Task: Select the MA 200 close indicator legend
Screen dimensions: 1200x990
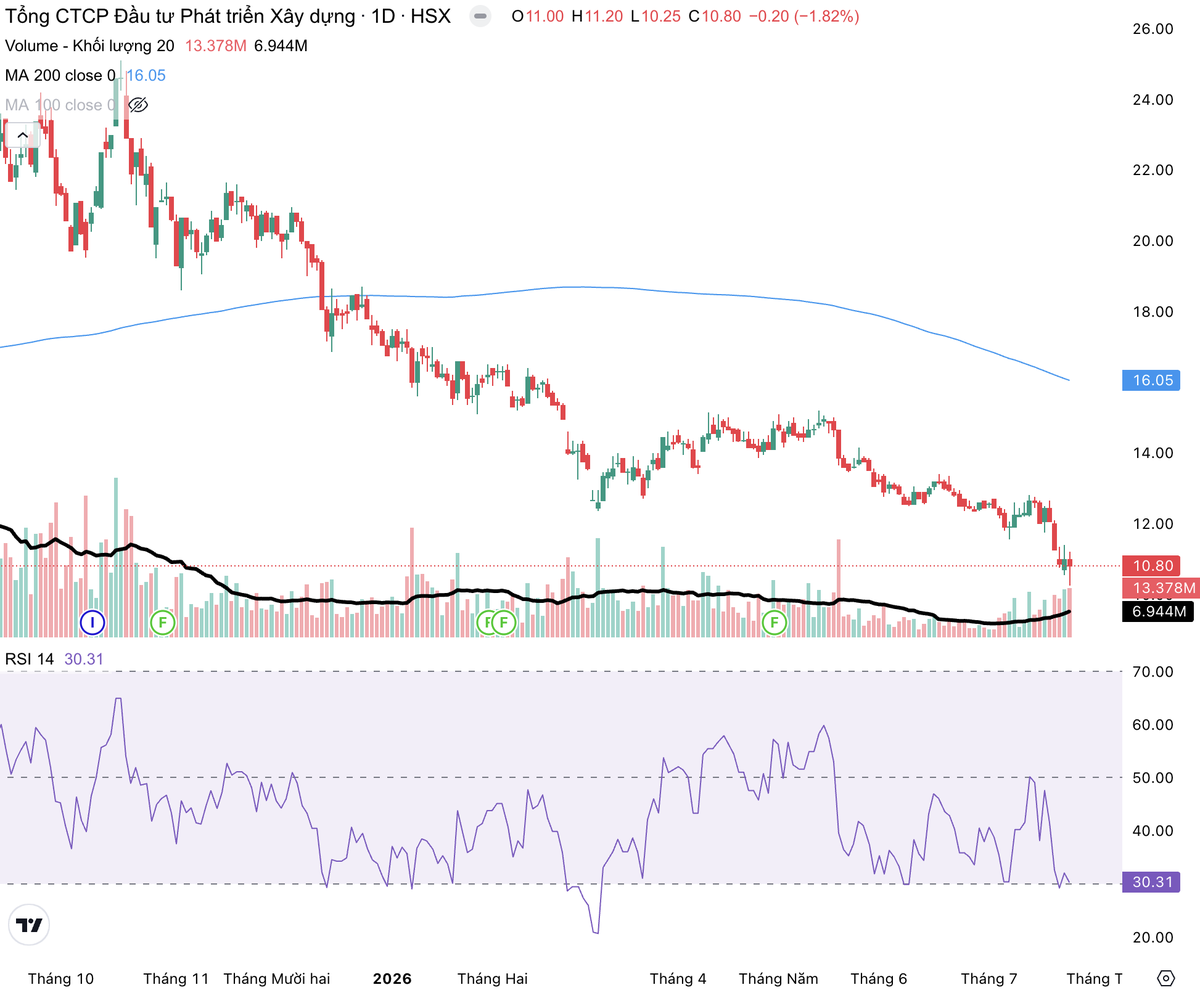Action: coord(59,75)
